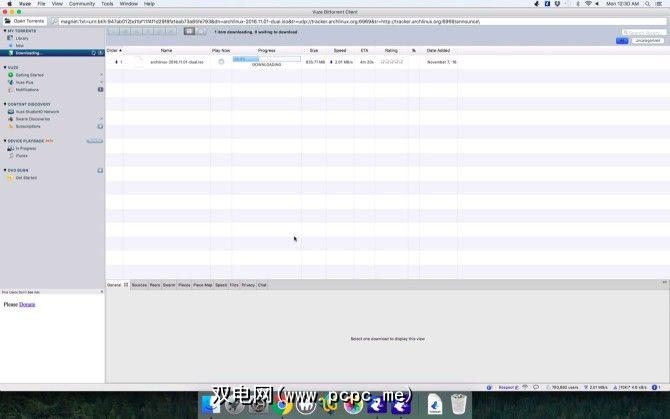The width and height of the screenshot is (670, 419).
Task: Click the library search box
Action: coord(644,32)
